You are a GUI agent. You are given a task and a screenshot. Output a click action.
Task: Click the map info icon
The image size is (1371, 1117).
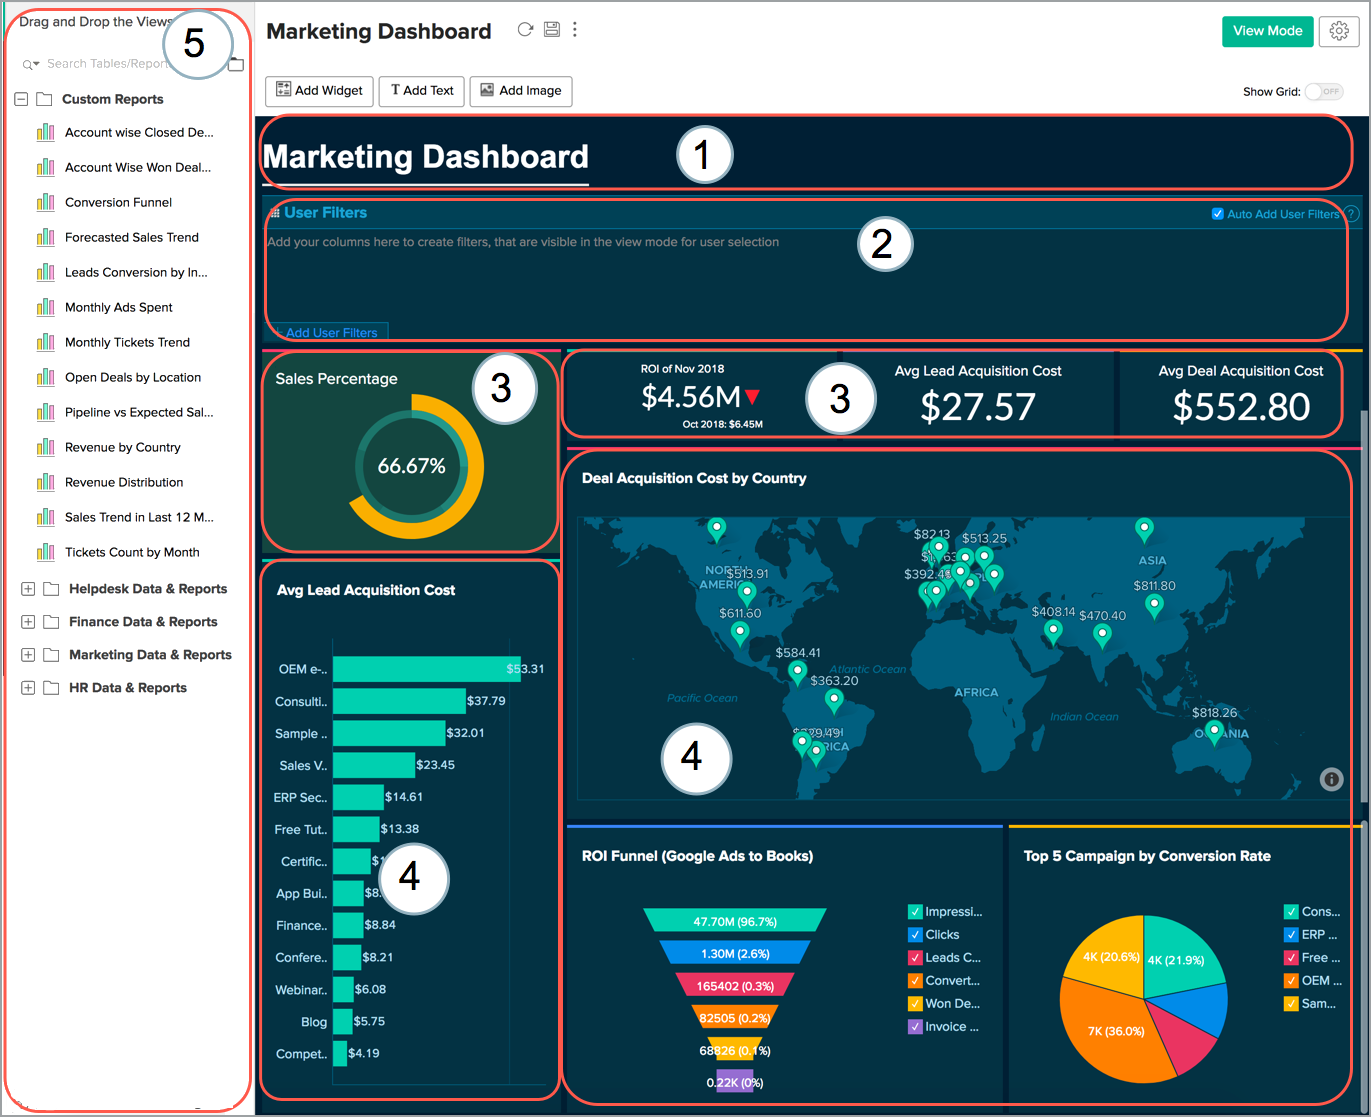click(x=1331, y=780)
